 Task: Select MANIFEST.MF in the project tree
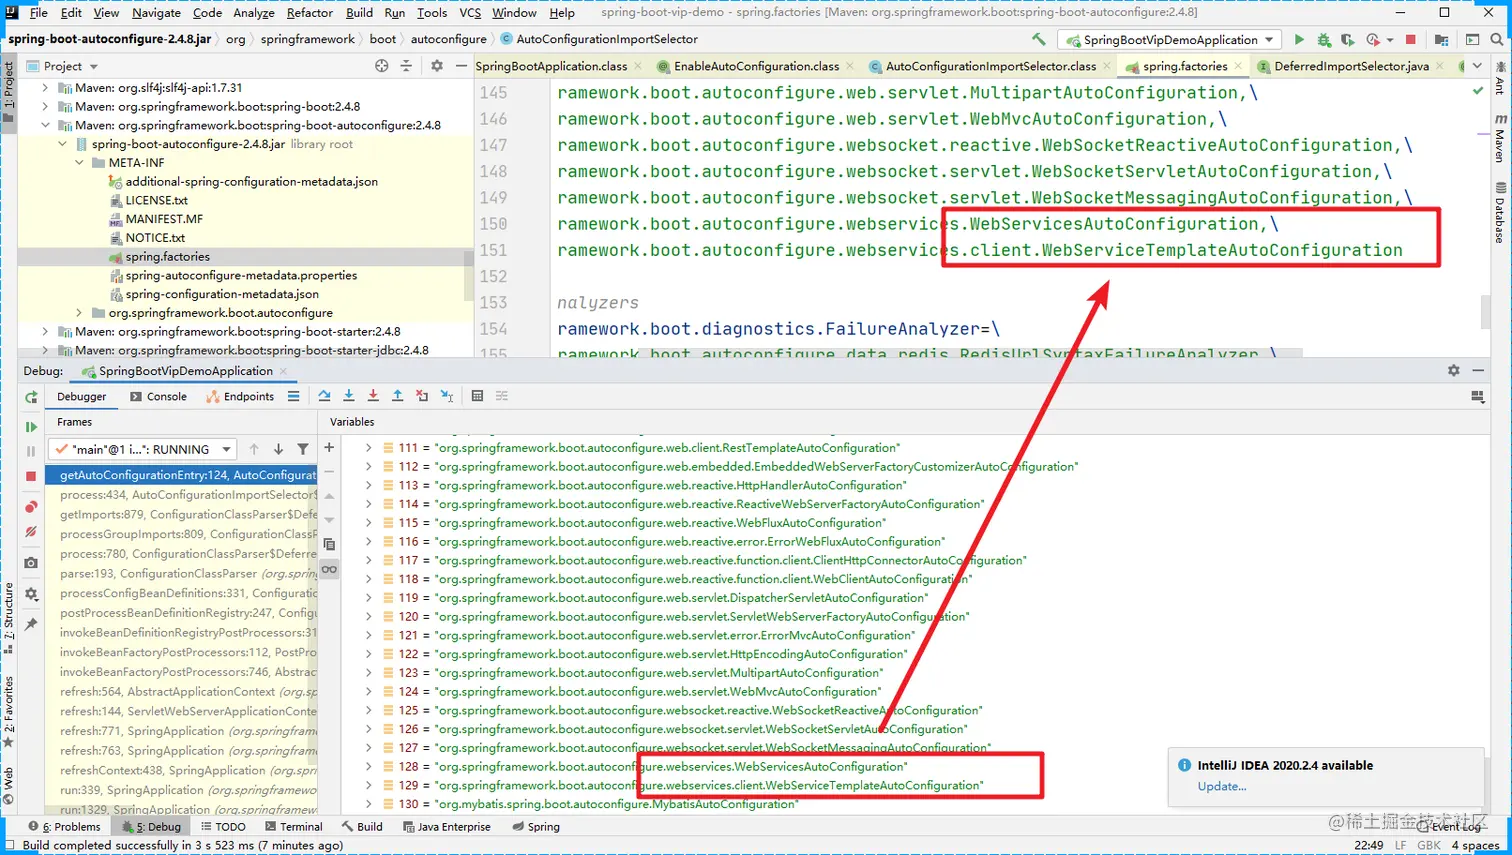coord(164,219)
